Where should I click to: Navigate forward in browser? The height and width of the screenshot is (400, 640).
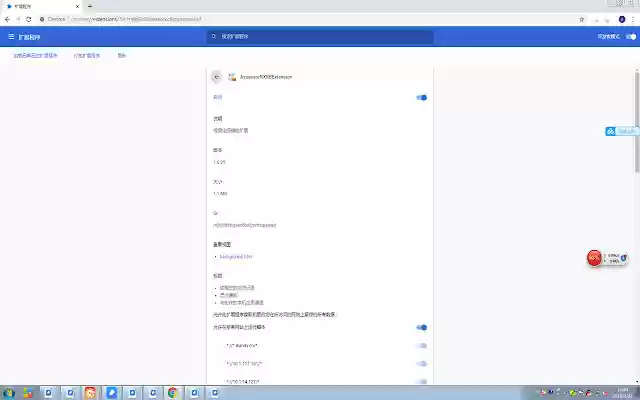point(18,19)
